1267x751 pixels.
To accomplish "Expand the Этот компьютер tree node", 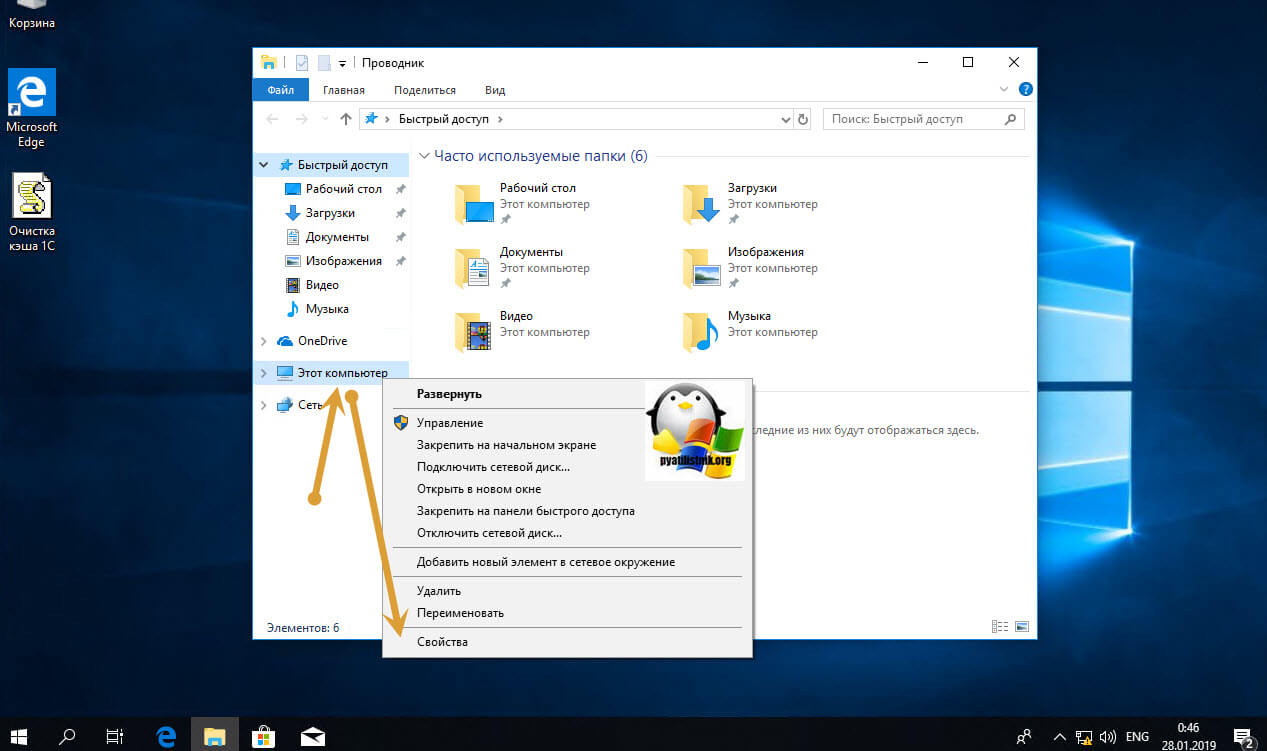I will pyautogui.click(x=263, y=373).
